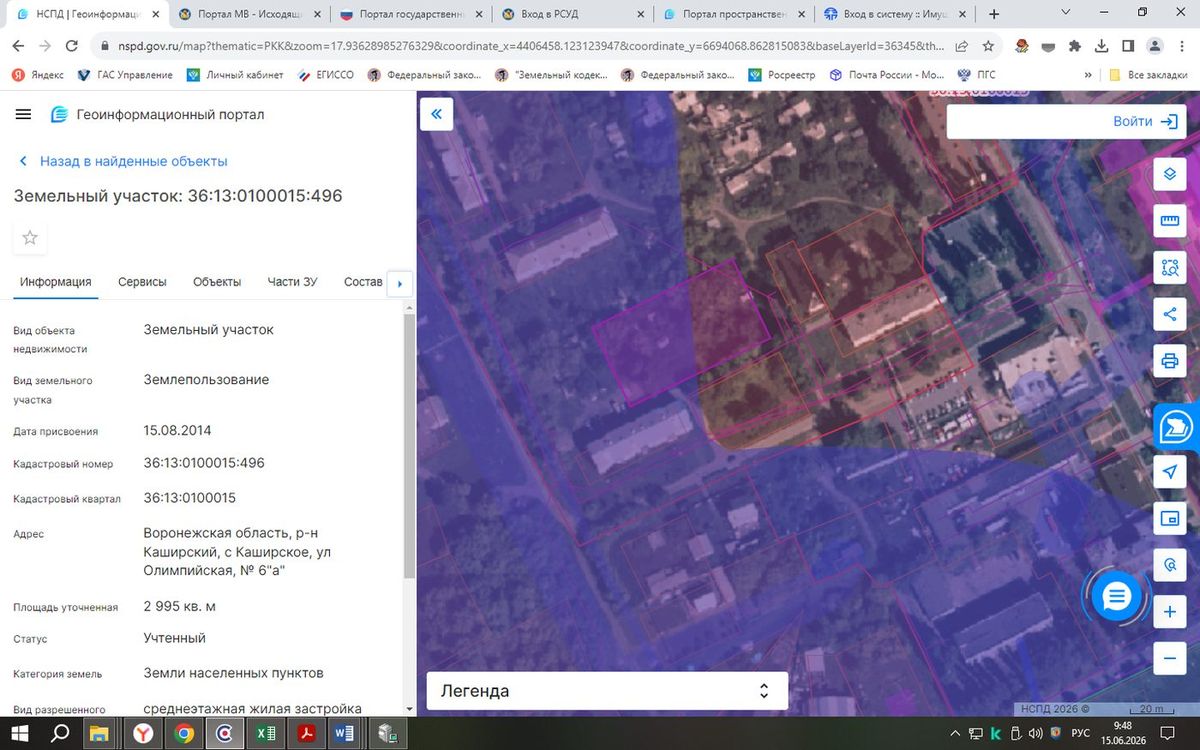Click the date 15.08.2014 value

pyautogui.click(x=177, y=431)
